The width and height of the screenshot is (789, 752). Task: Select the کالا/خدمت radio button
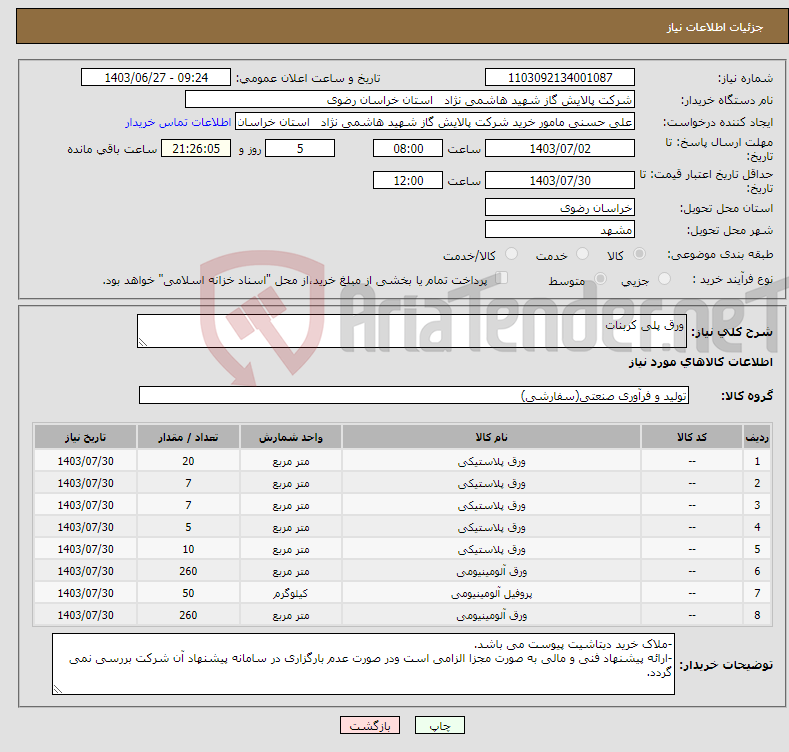(x=511, y=254)
